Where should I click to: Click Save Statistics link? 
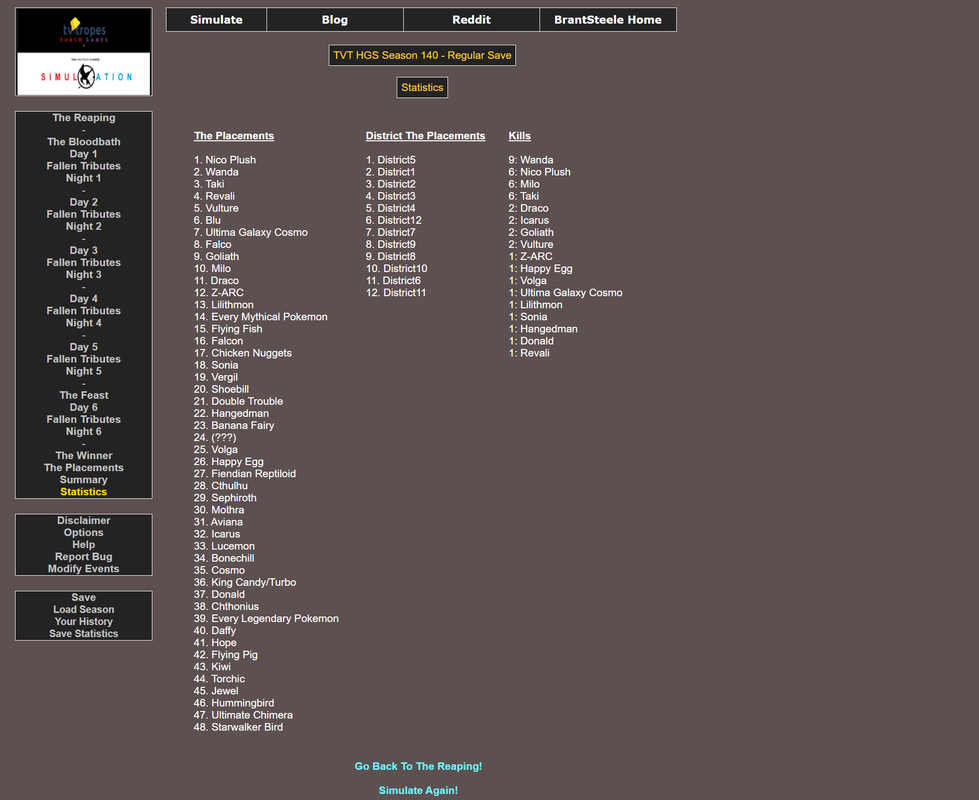point(84,633)
